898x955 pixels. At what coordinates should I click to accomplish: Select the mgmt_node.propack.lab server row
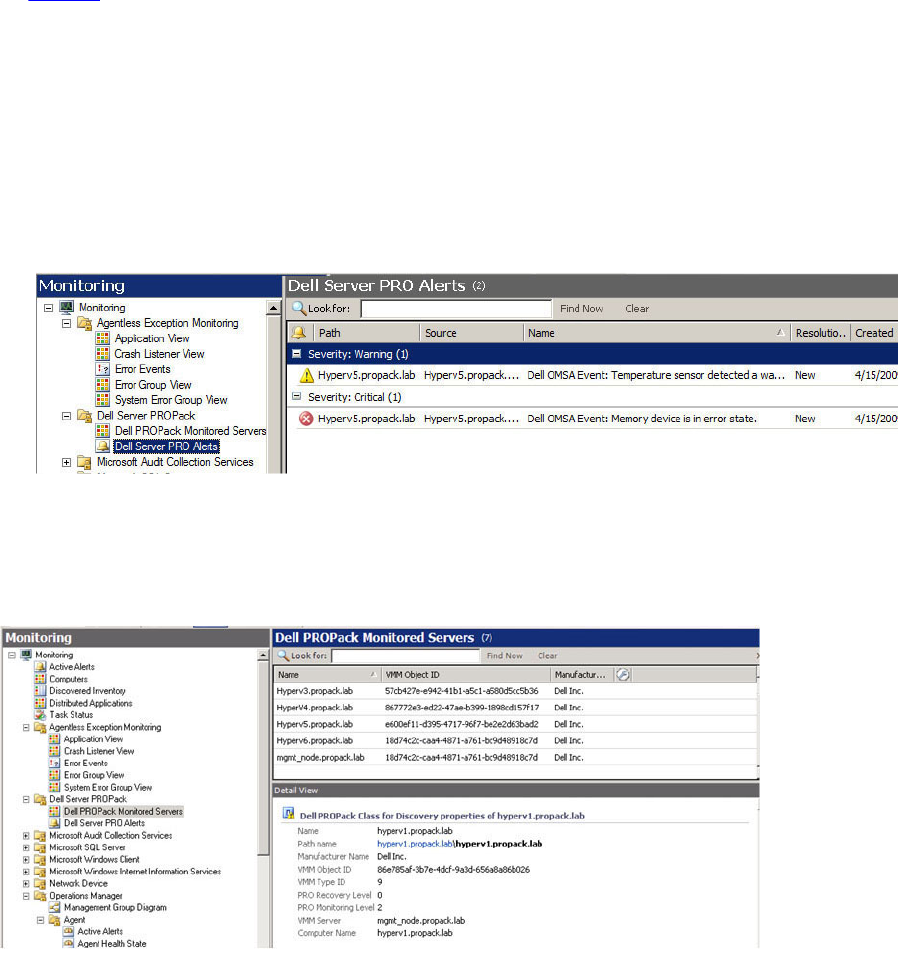[x=515, y=757]
